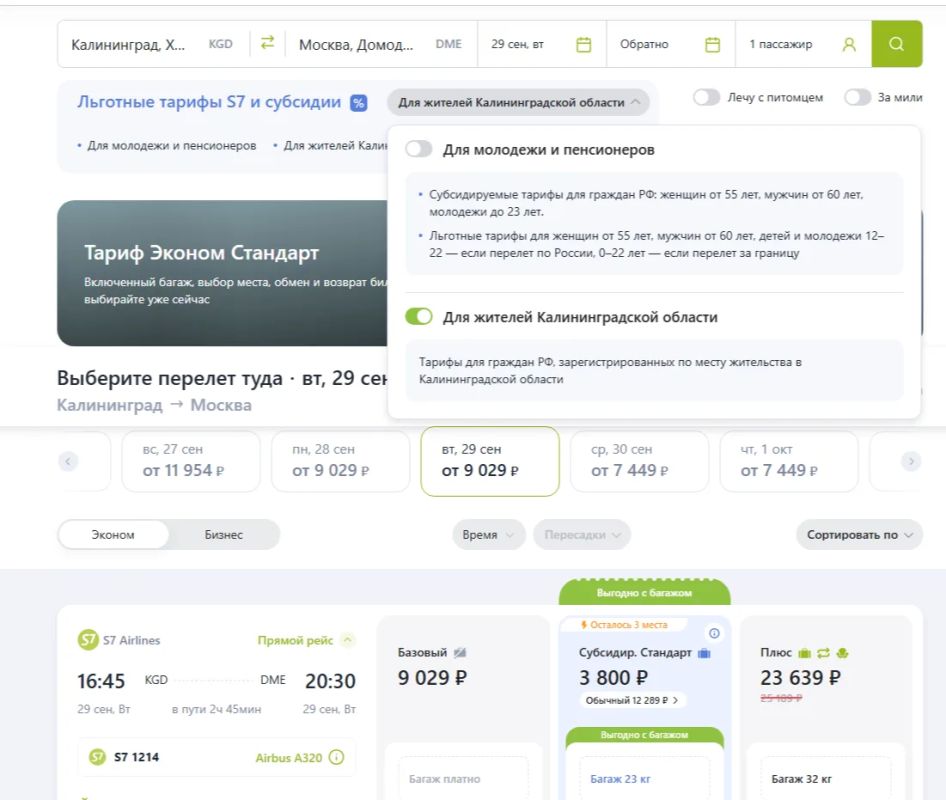This screenshot has width=946, height=800.
Task: Toggle Лечу с питомцем switch
Action: tap(706, 97)
